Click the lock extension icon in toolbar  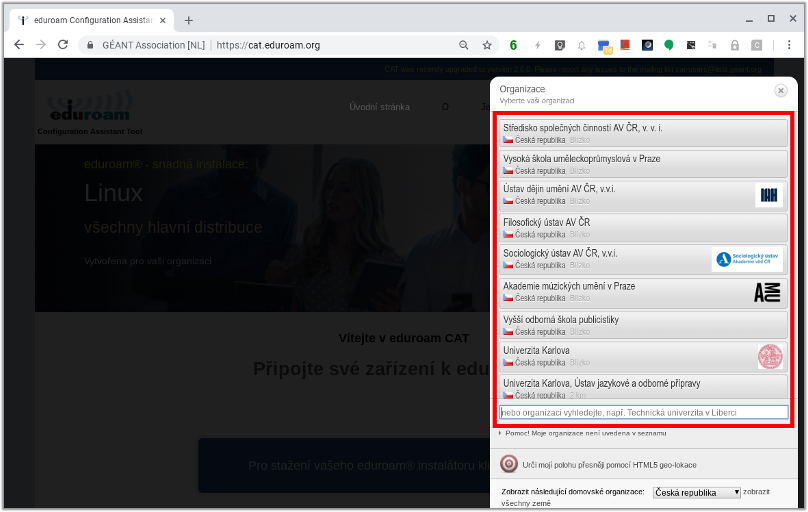pyautogui.click(x=735, y=45)
